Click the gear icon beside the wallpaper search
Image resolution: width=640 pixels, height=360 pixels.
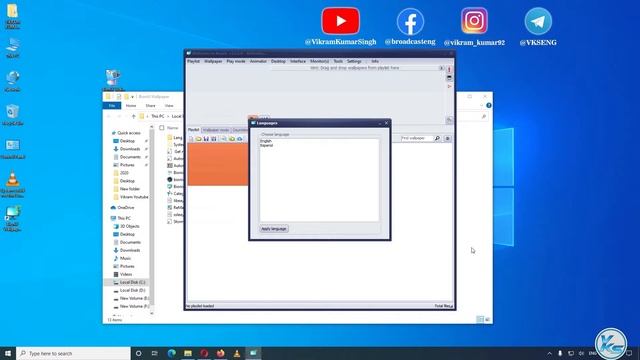[x=447, y=139]
